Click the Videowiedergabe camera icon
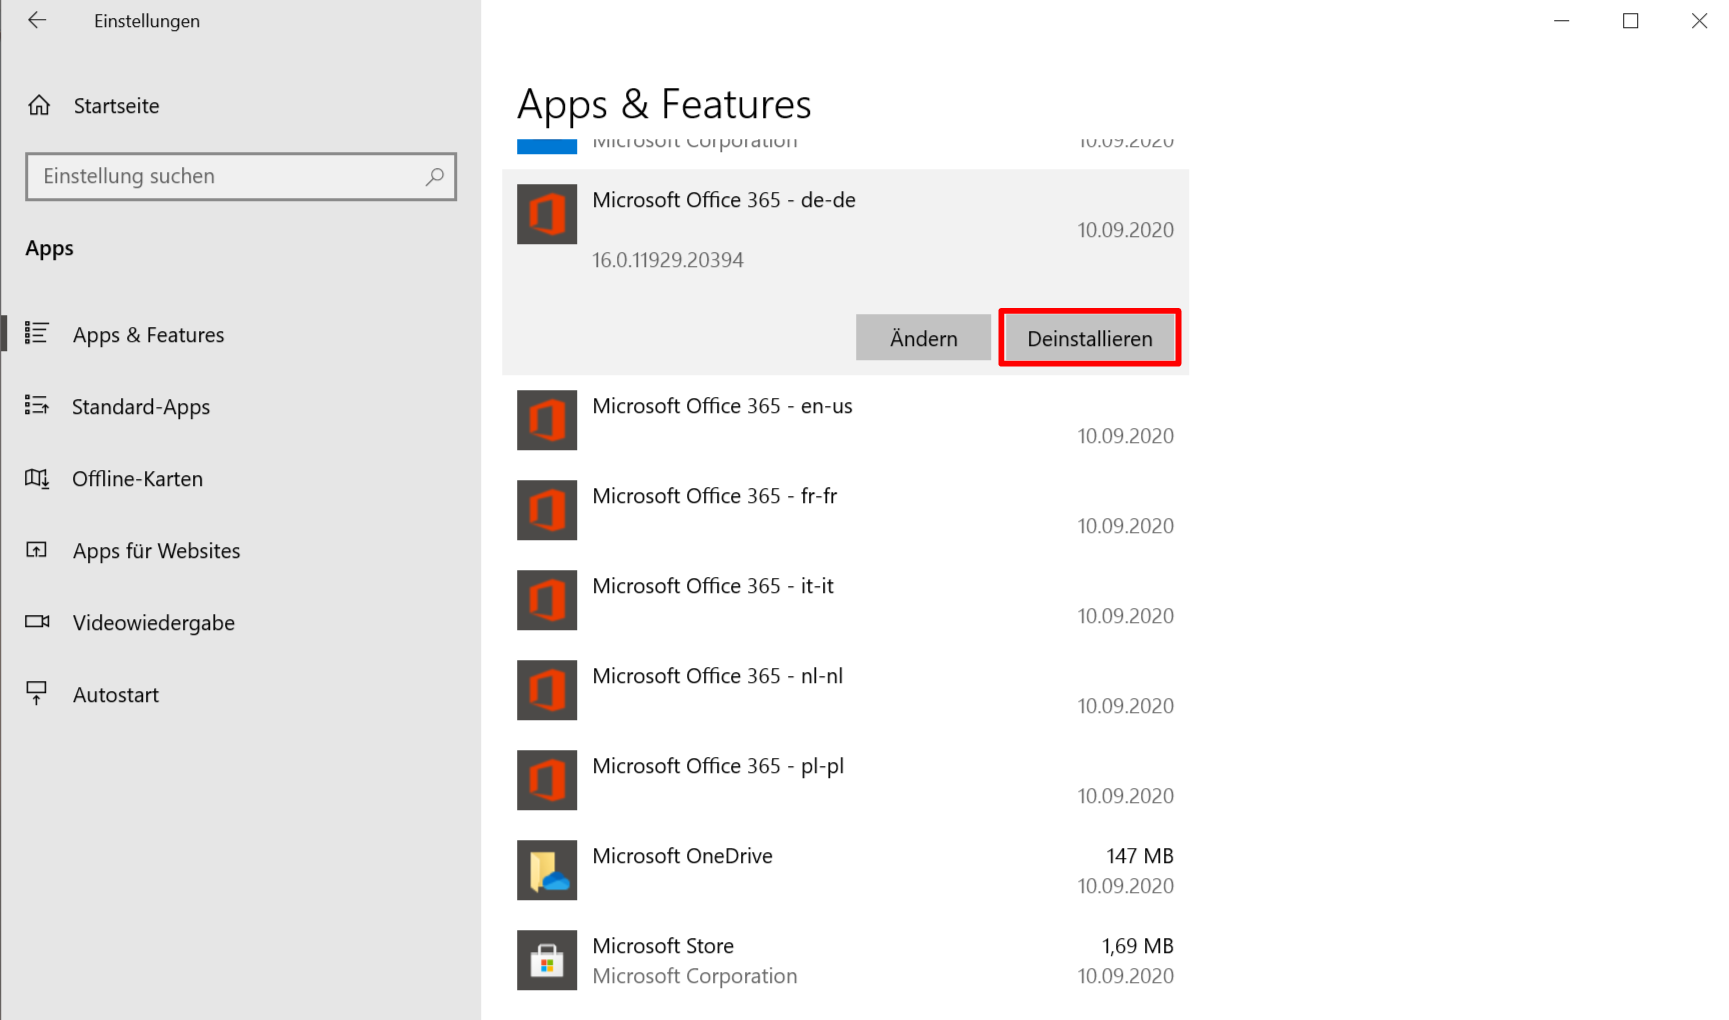Viewport: 1729px width, 1020px height. click(37, 622)
